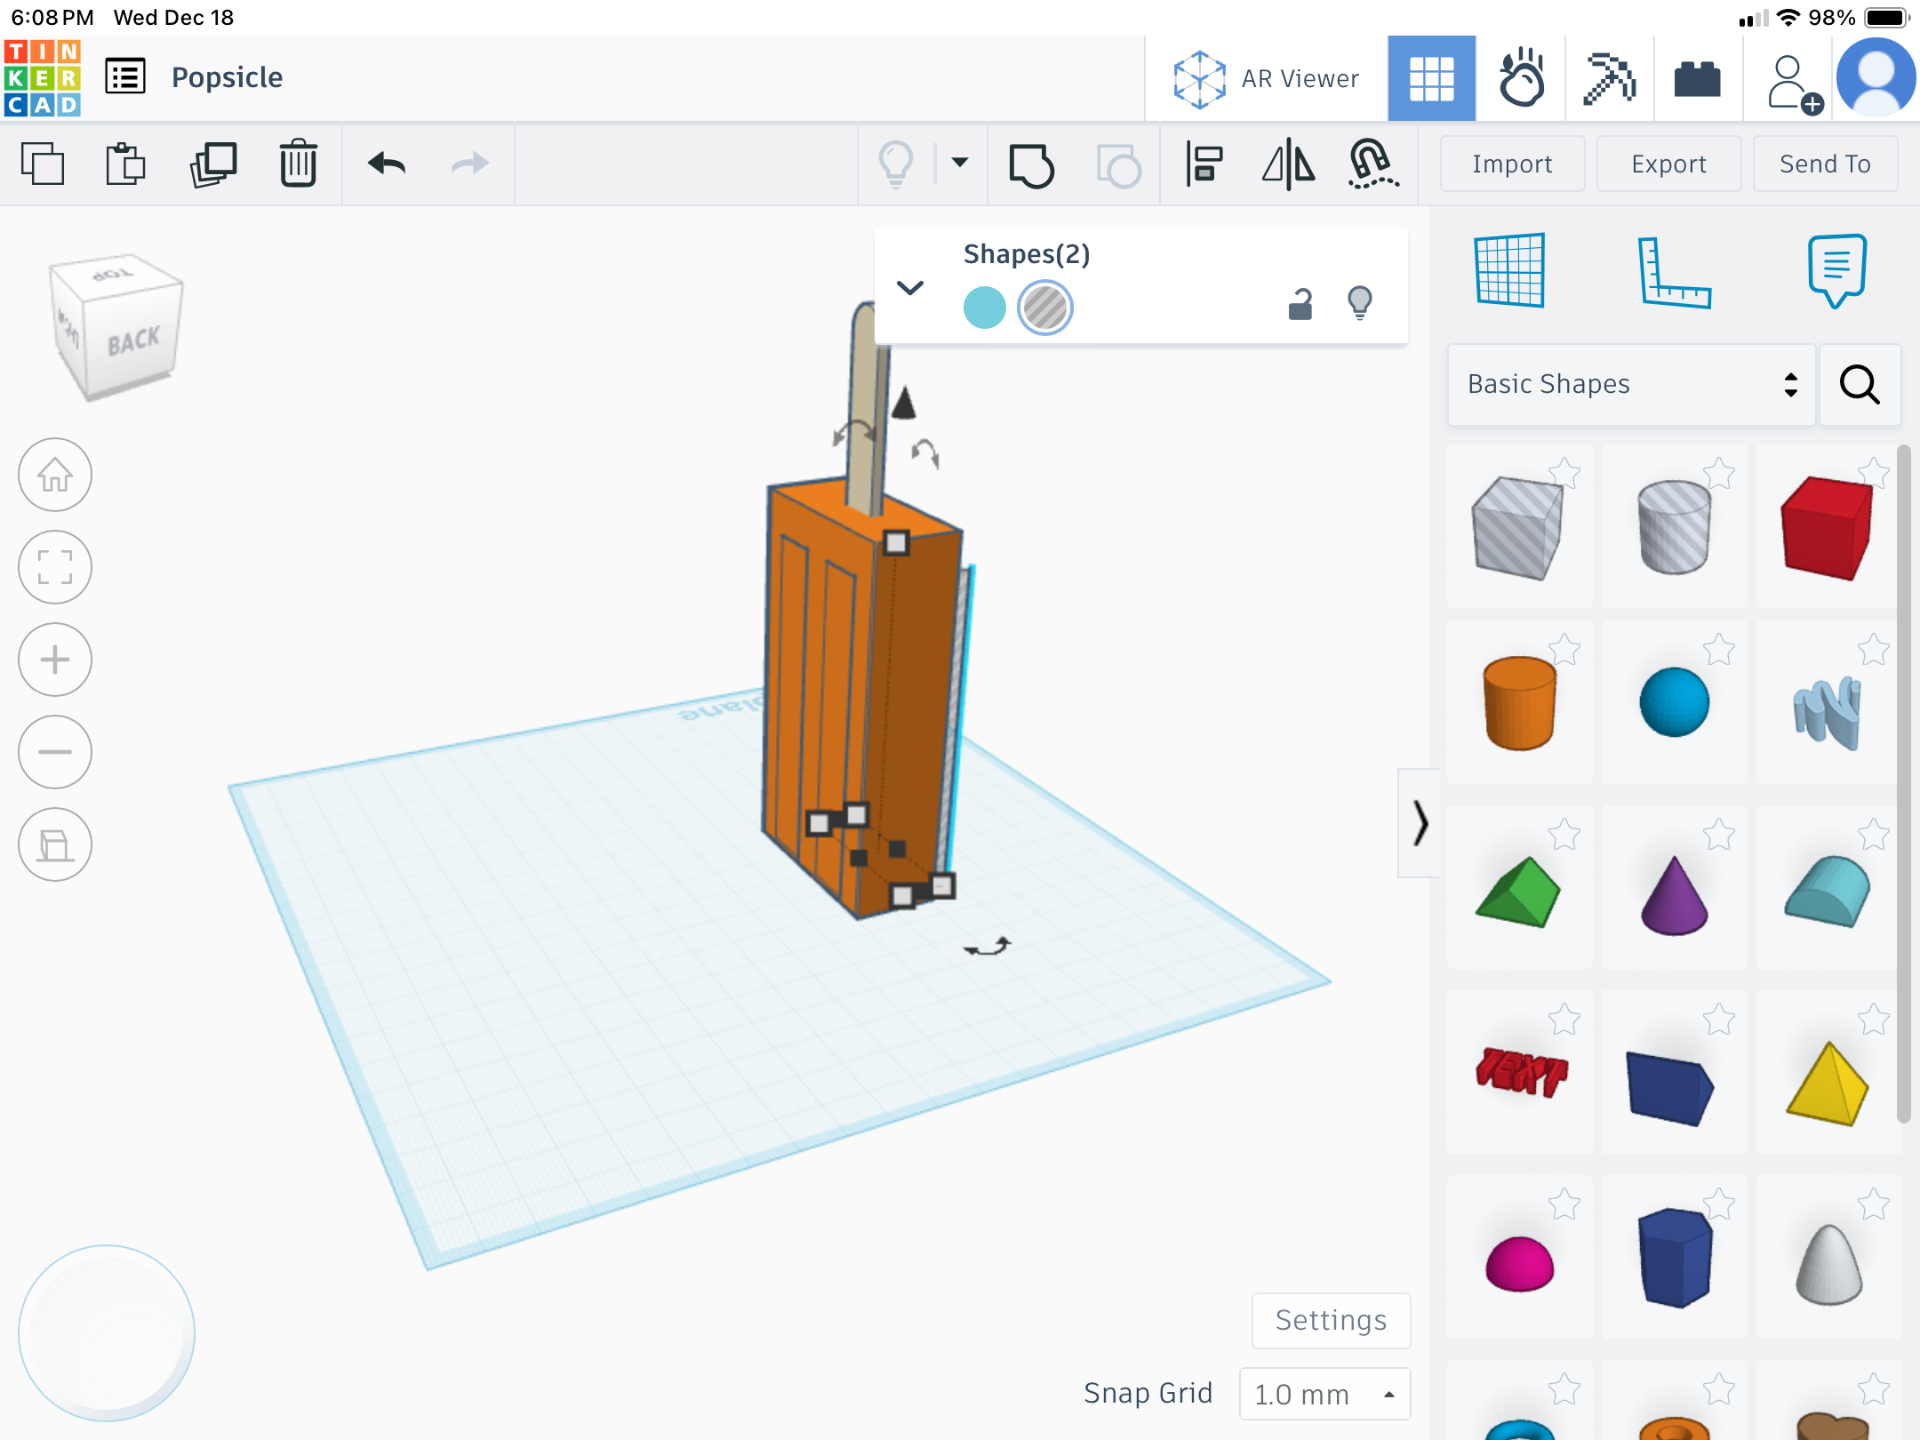Click the Export button
This screenshot has width=1920, height=1440.
pos(1668,164)
